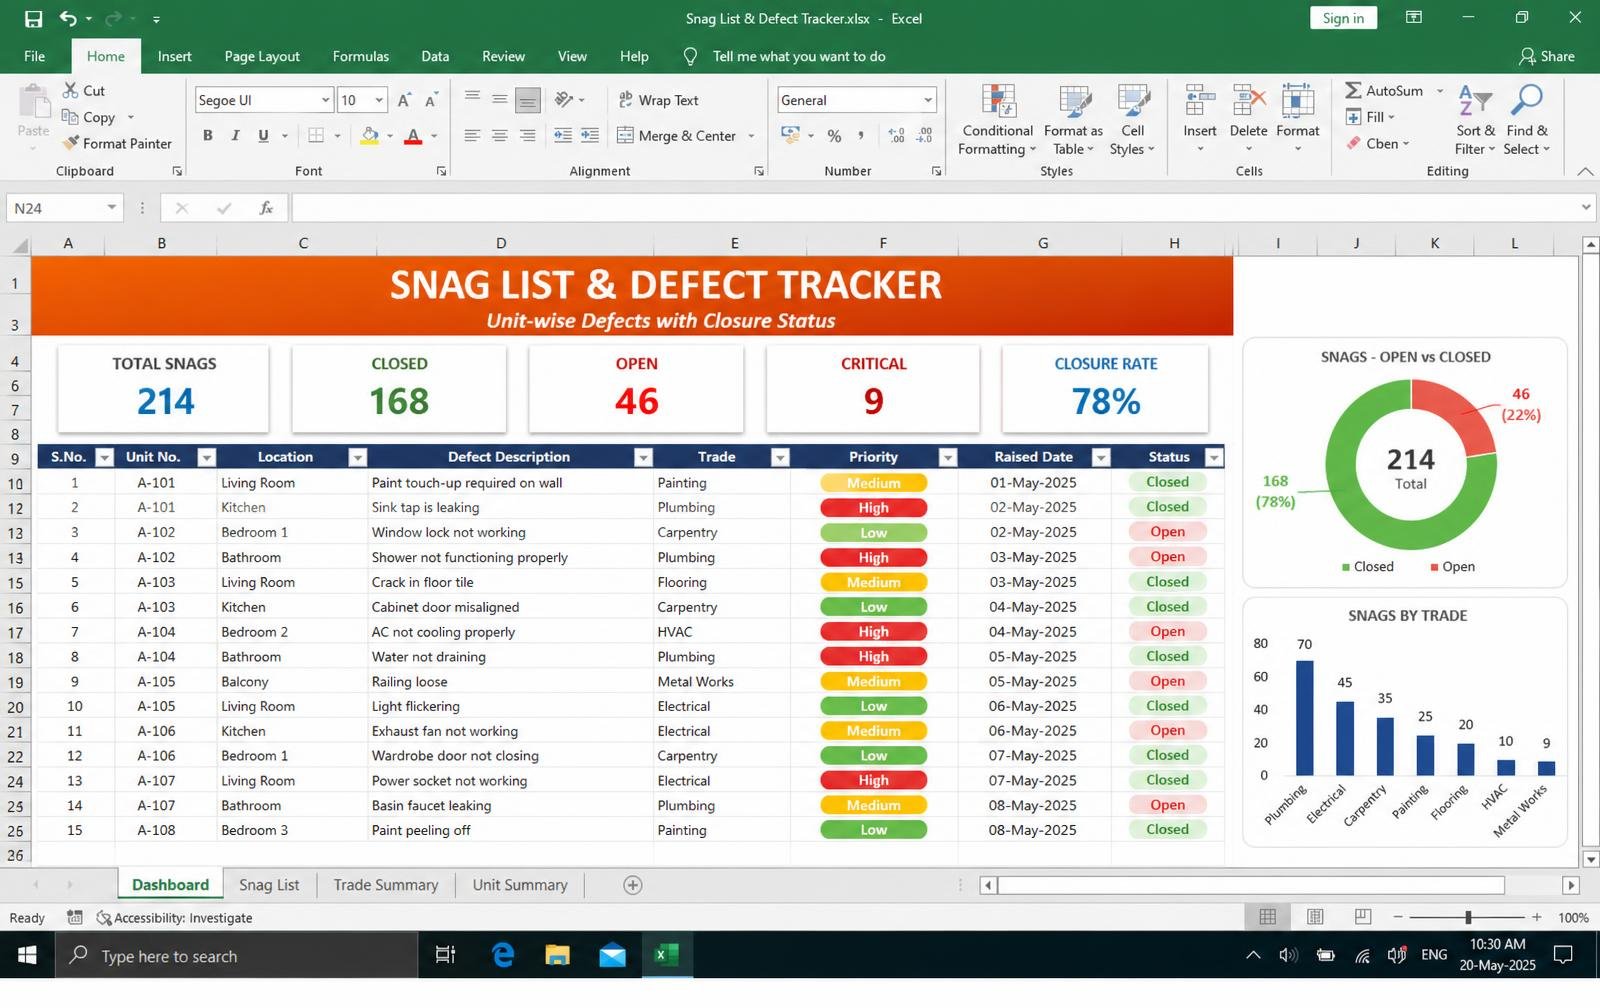Open the Status column filter dropdown
Viewport: 1600px width, 1008px height.
(1214, 458)
